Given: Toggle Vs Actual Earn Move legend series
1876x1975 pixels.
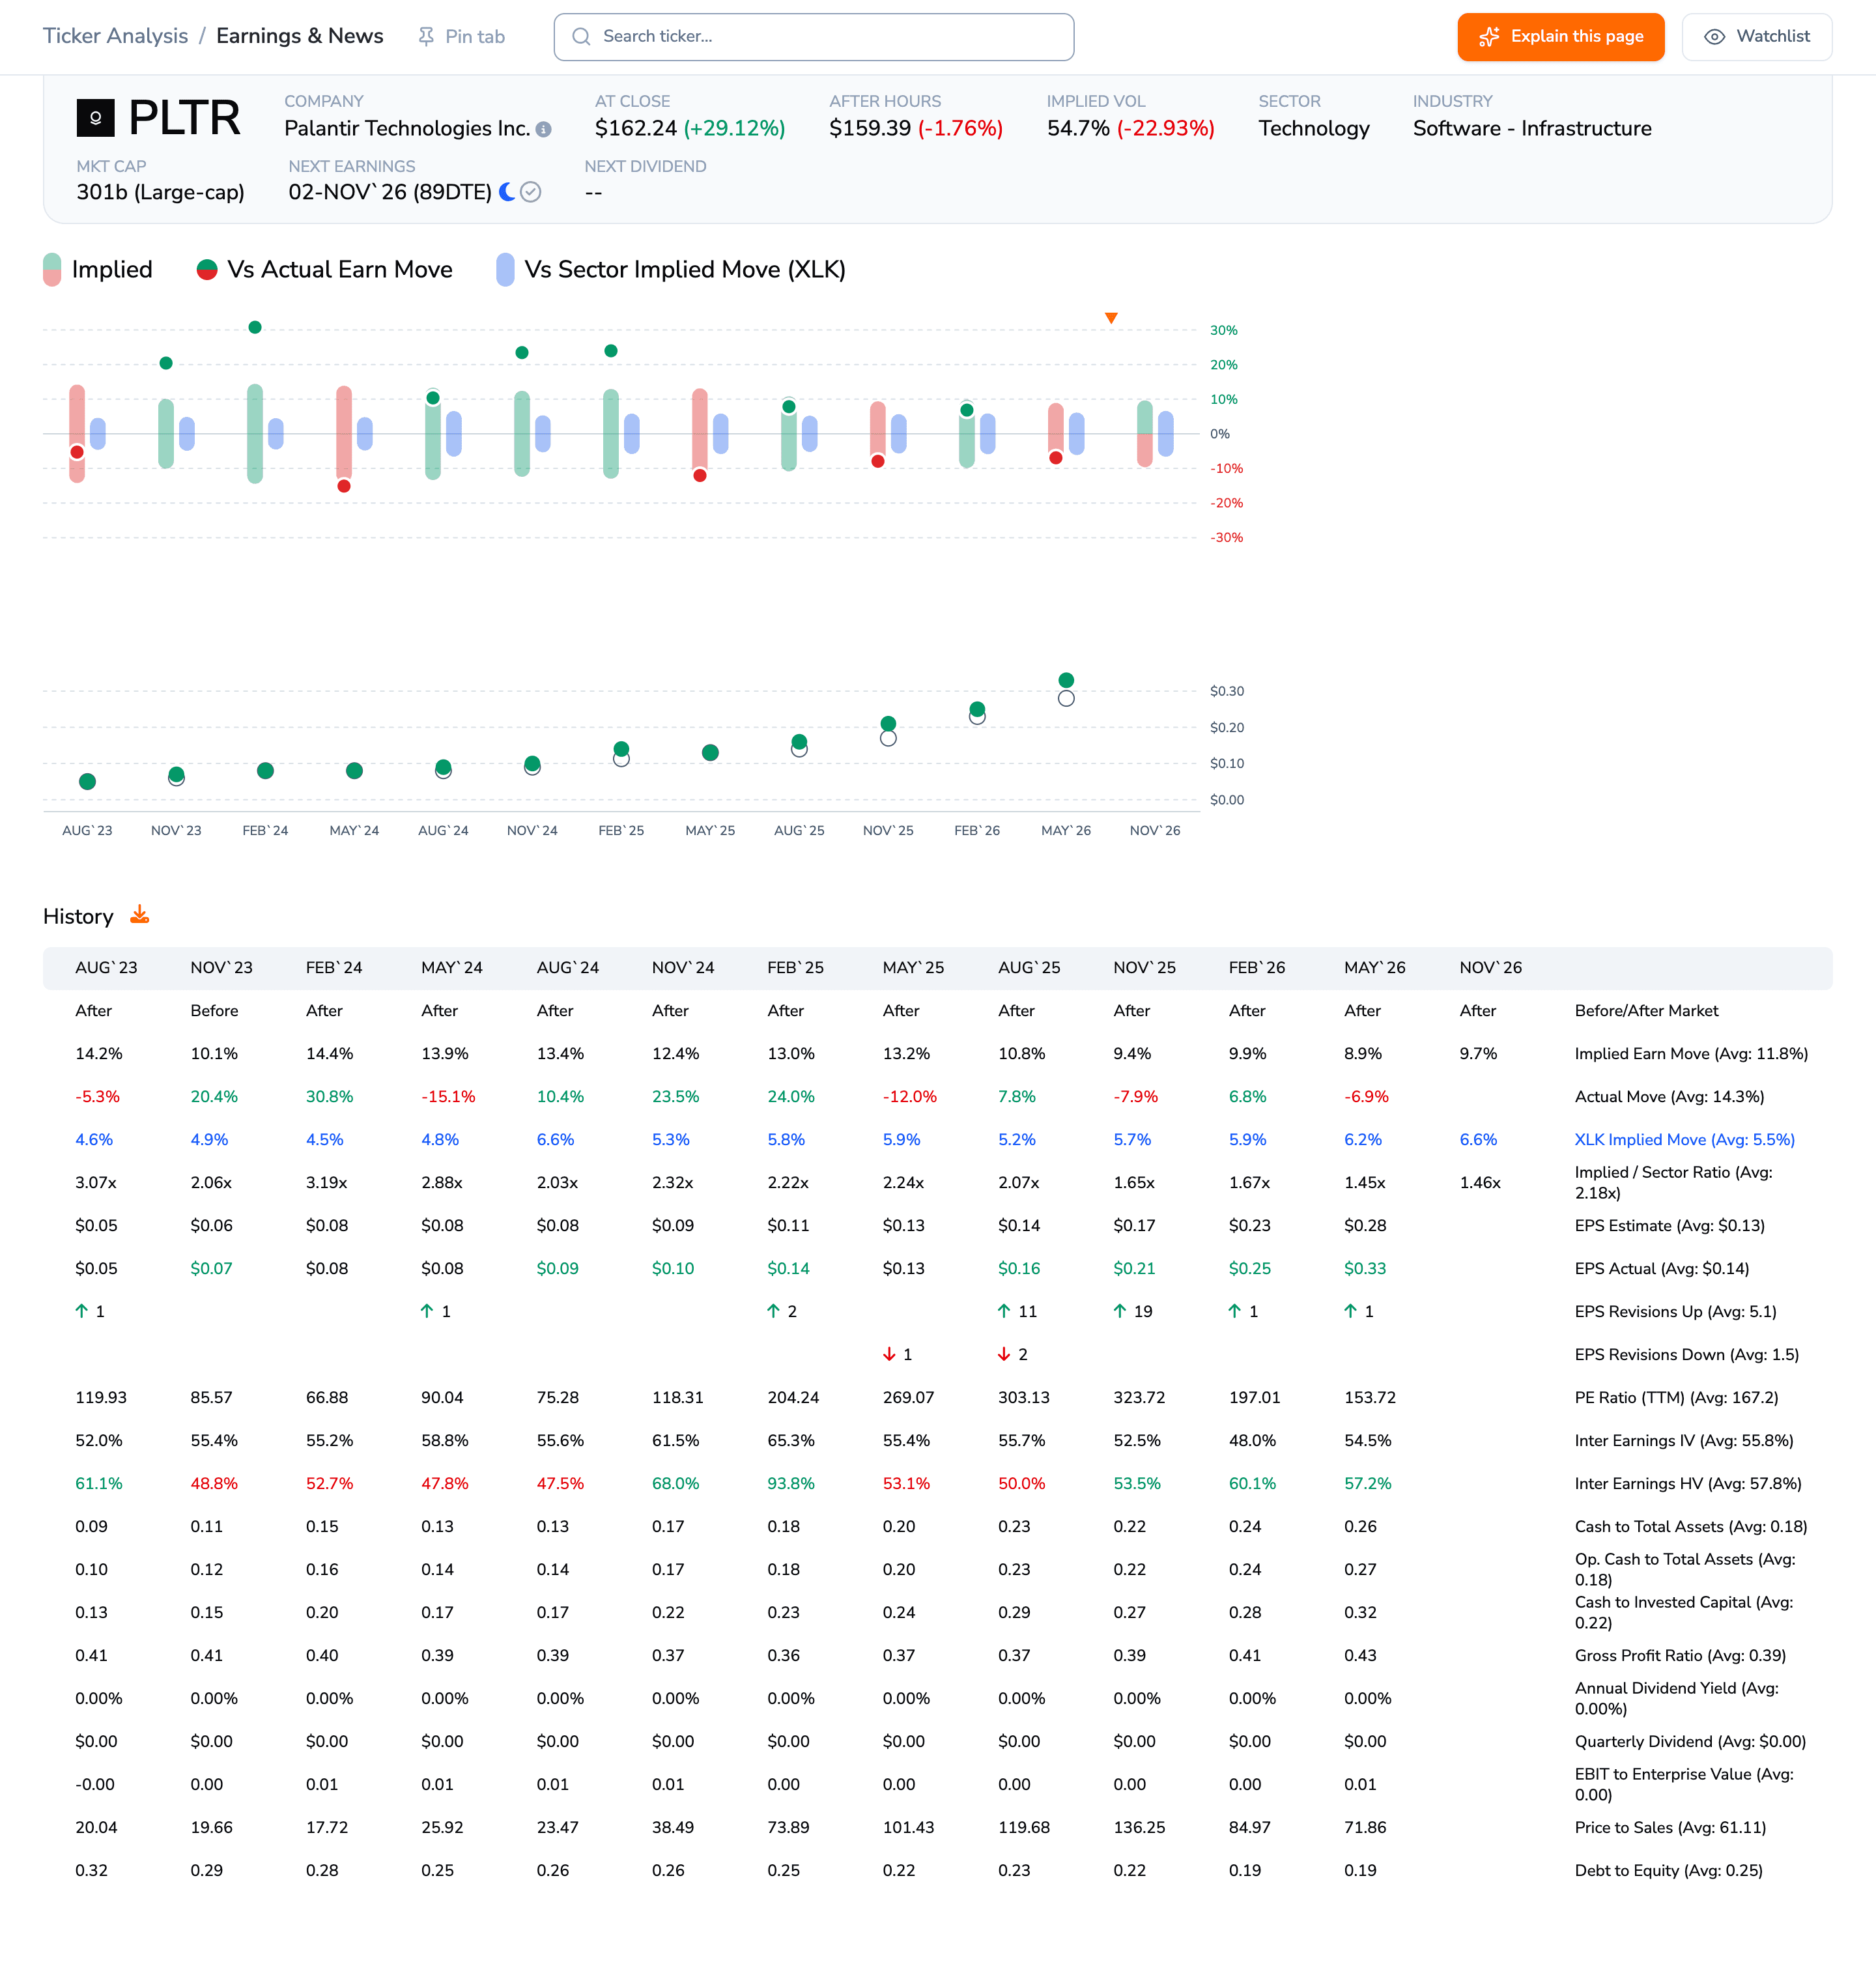Looking at the screenshot, I should (x=324, y=270).
